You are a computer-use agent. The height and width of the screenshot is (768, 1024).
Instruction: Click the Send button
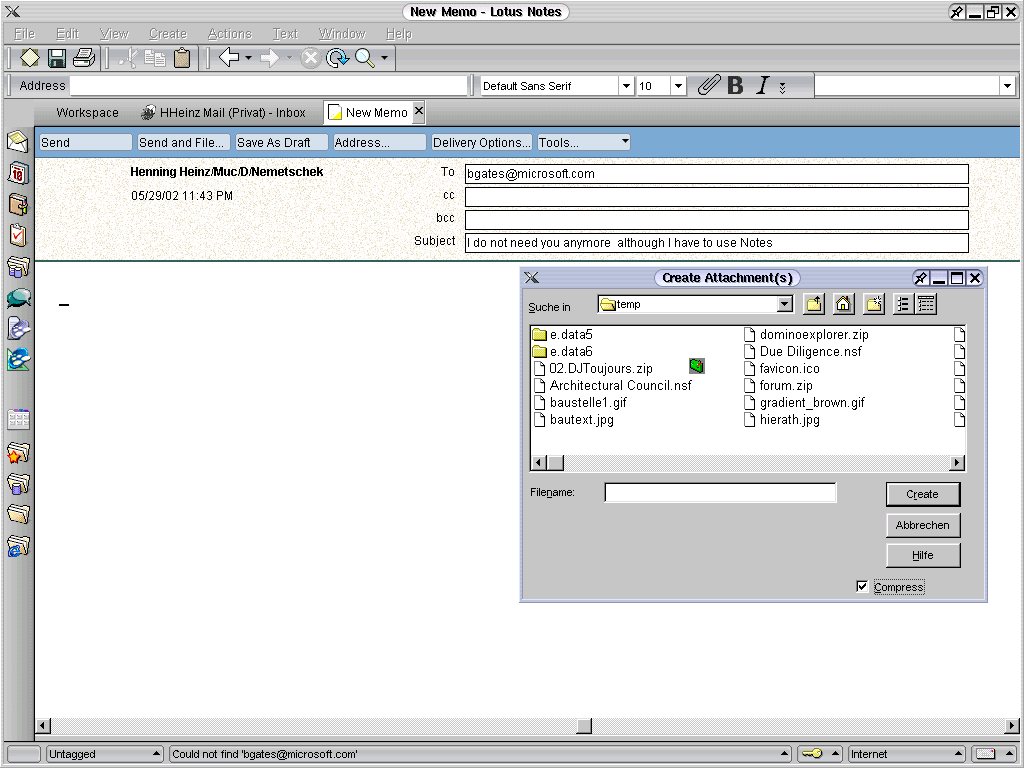pos(86,142)
